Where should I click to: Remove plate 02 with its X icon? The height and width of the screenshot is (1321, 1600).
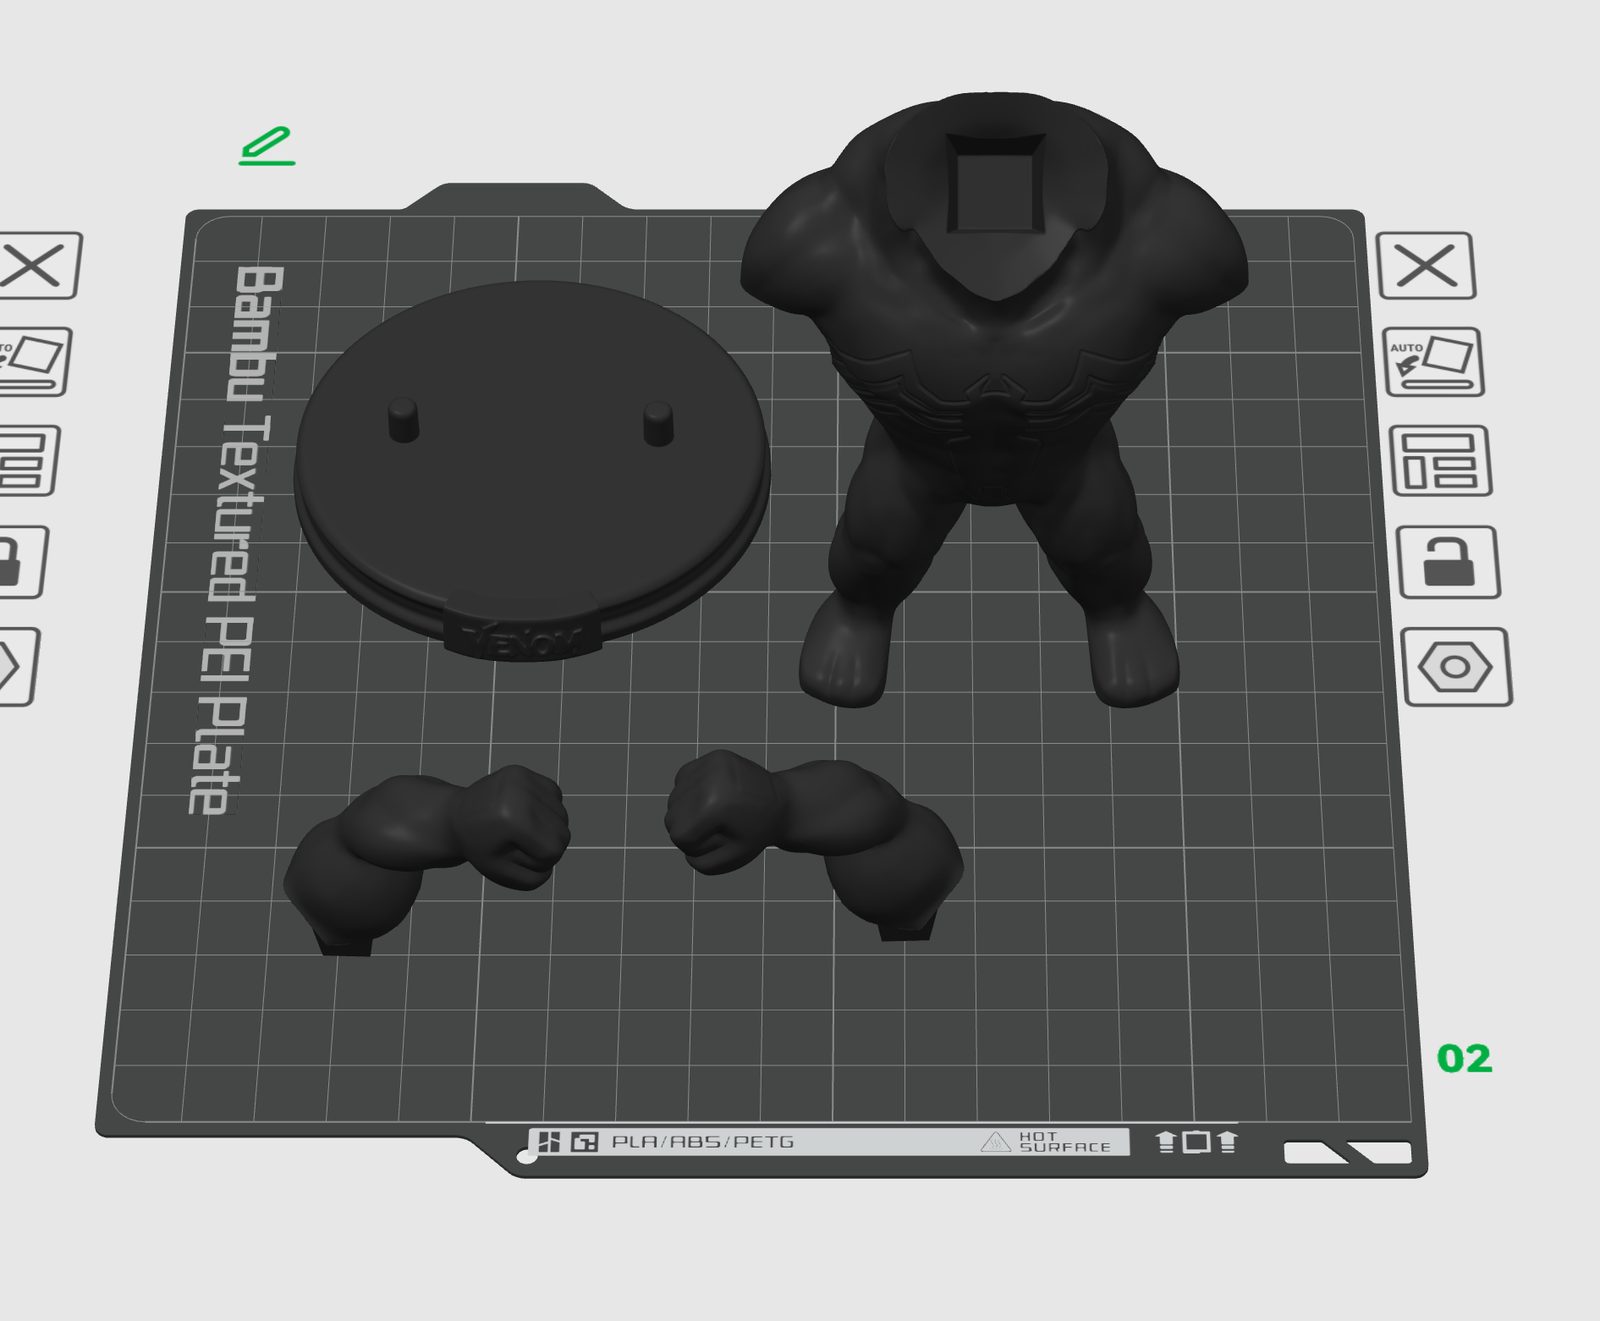coord(1426,266)
